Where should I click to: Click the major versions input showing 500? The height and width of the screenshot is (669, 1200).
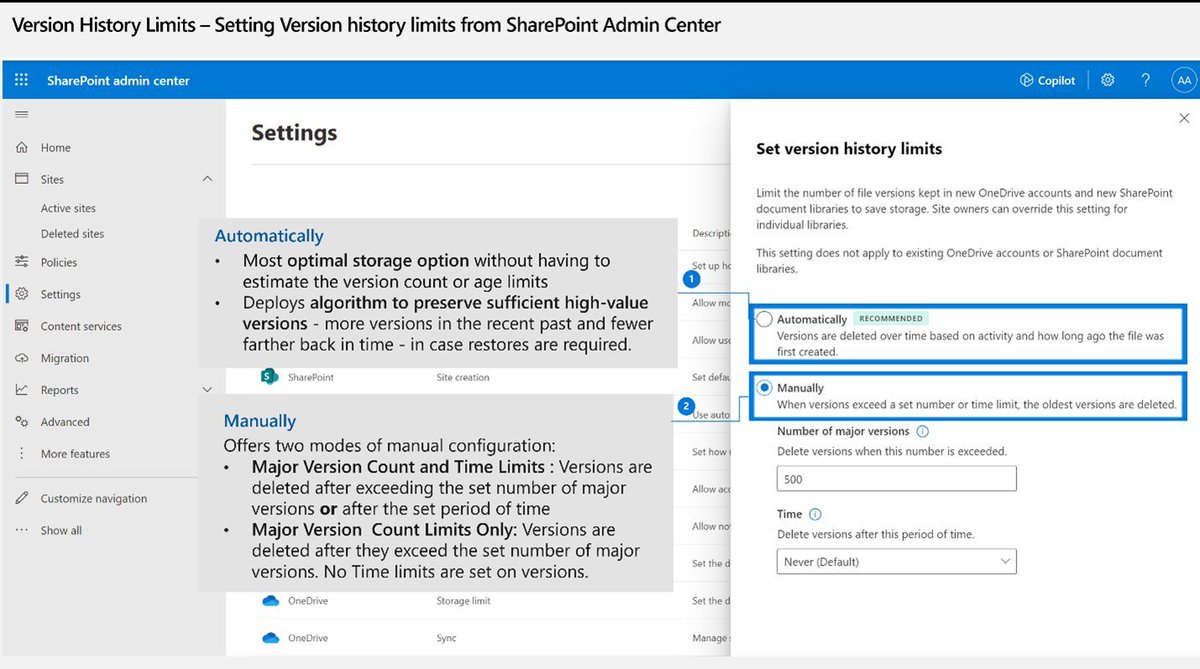point(895,478)
